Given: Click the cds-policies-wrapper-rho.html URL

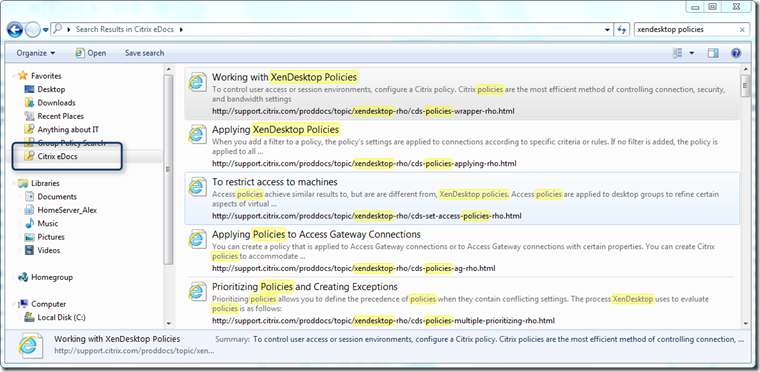Looking at the screenshot, I should coord(363,111).
